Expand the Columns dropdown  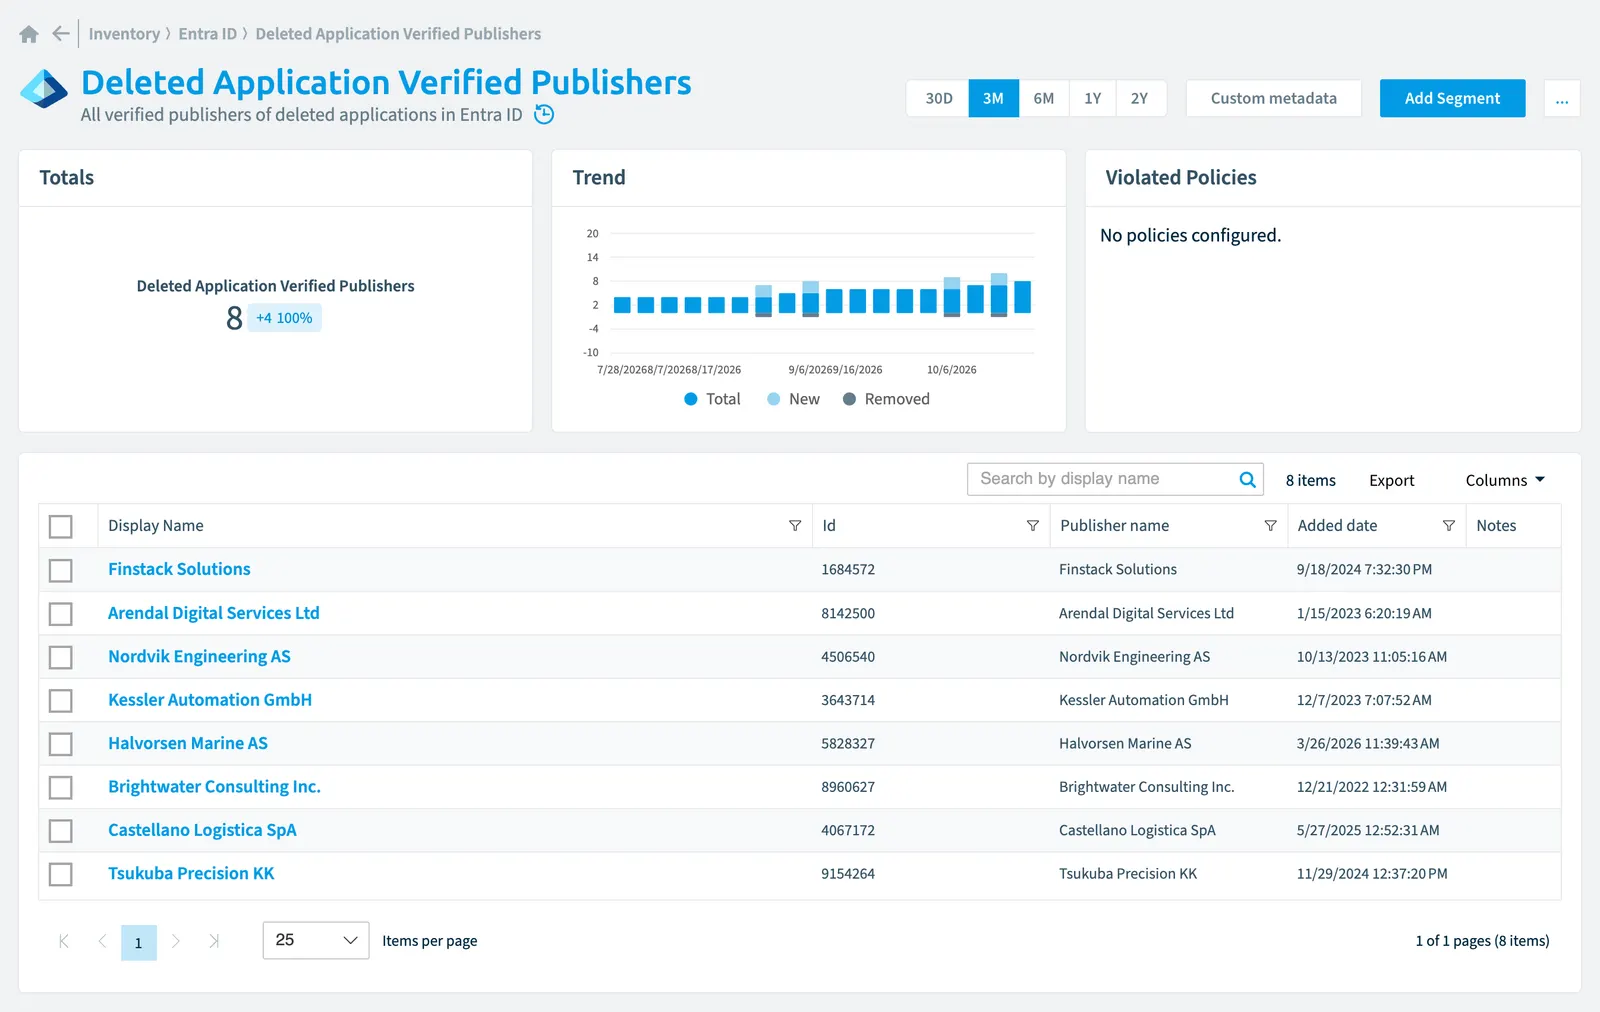(1505, 480)
